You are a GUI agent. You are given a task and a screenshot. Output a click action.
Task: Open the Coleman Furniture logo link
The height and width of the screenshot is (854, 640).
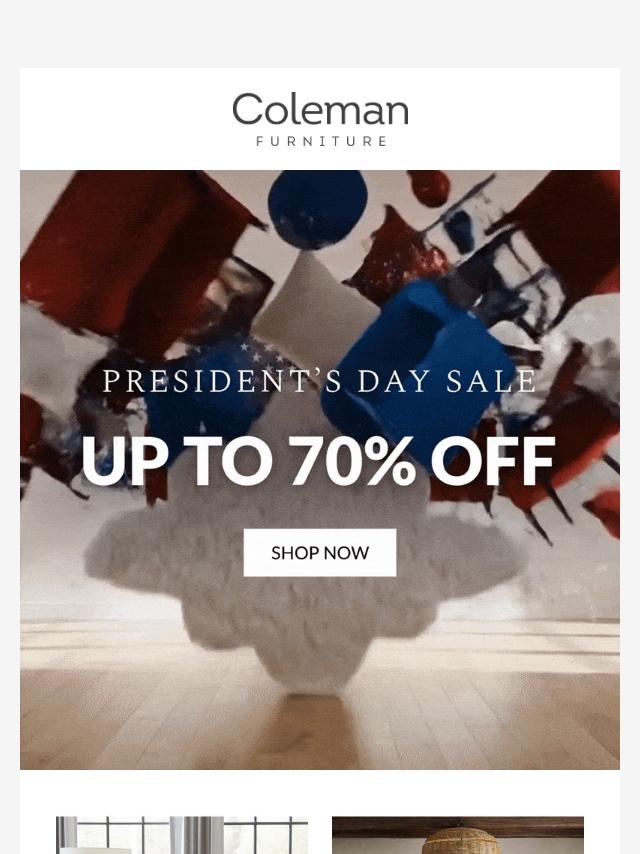pos(320,119)
